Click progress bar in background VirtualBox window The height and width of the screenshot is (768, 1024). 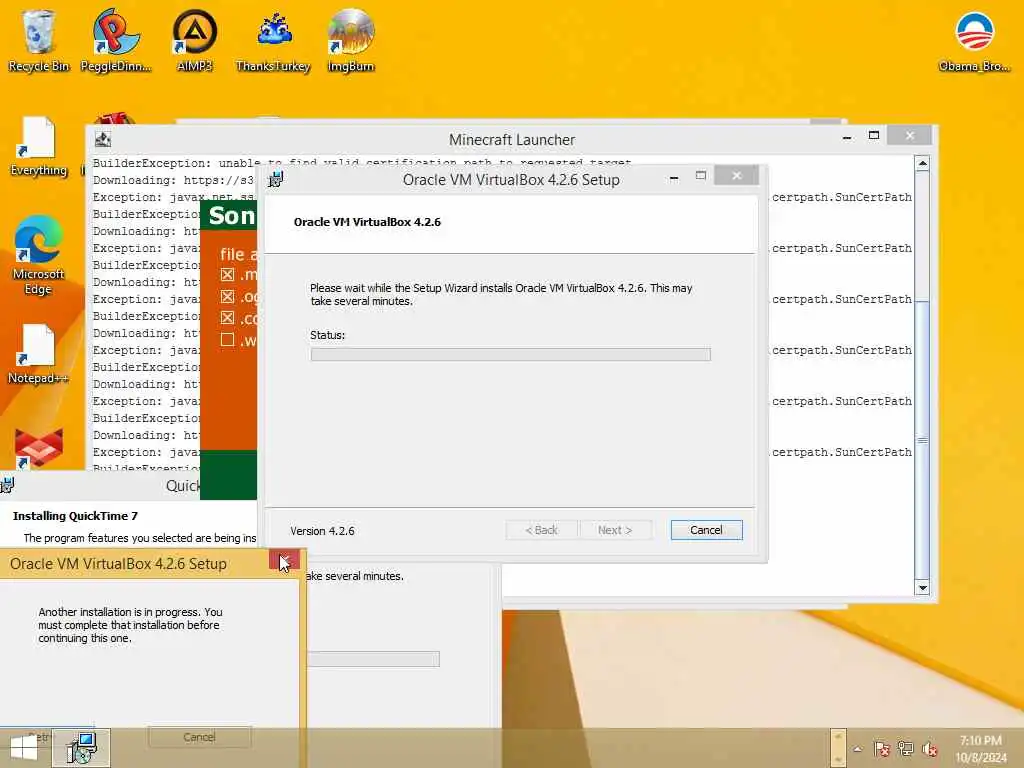click(x=374, y=659)
